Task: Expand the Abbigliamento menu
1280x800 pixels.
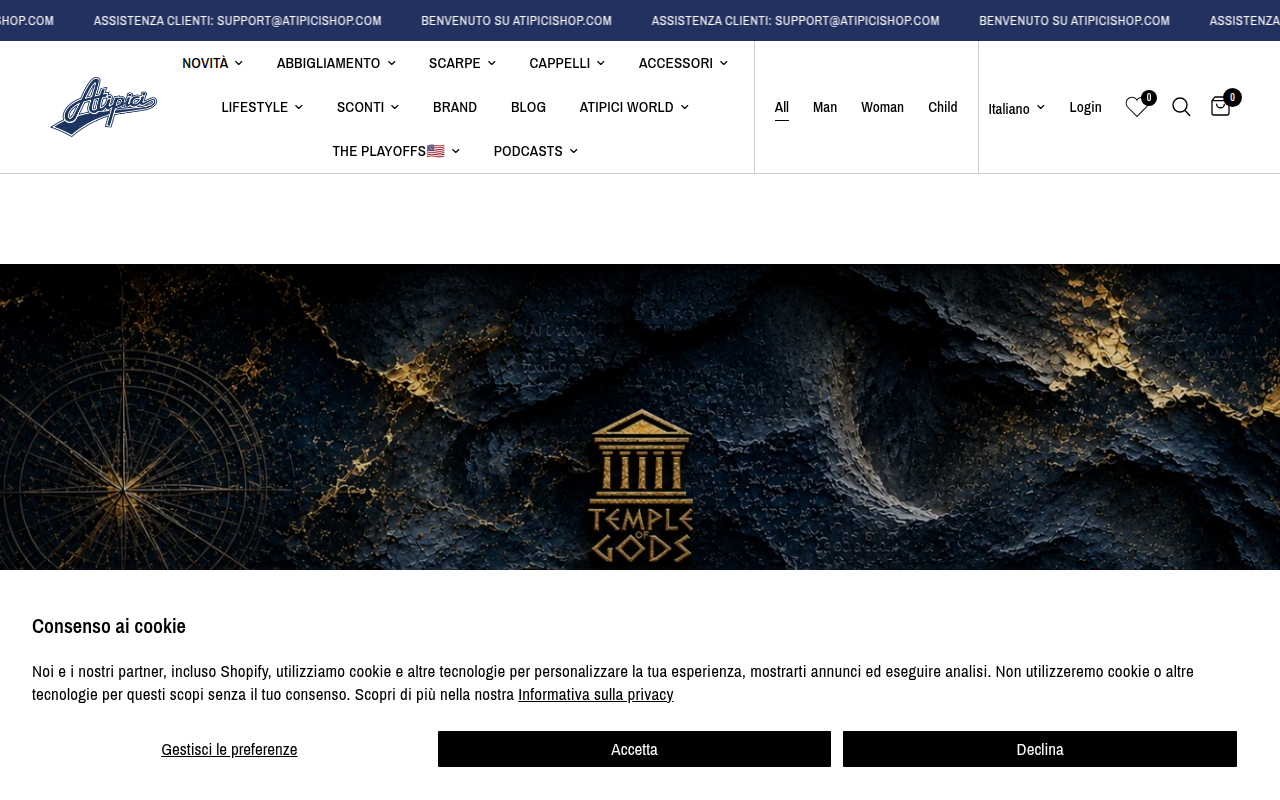Action: 336,63
